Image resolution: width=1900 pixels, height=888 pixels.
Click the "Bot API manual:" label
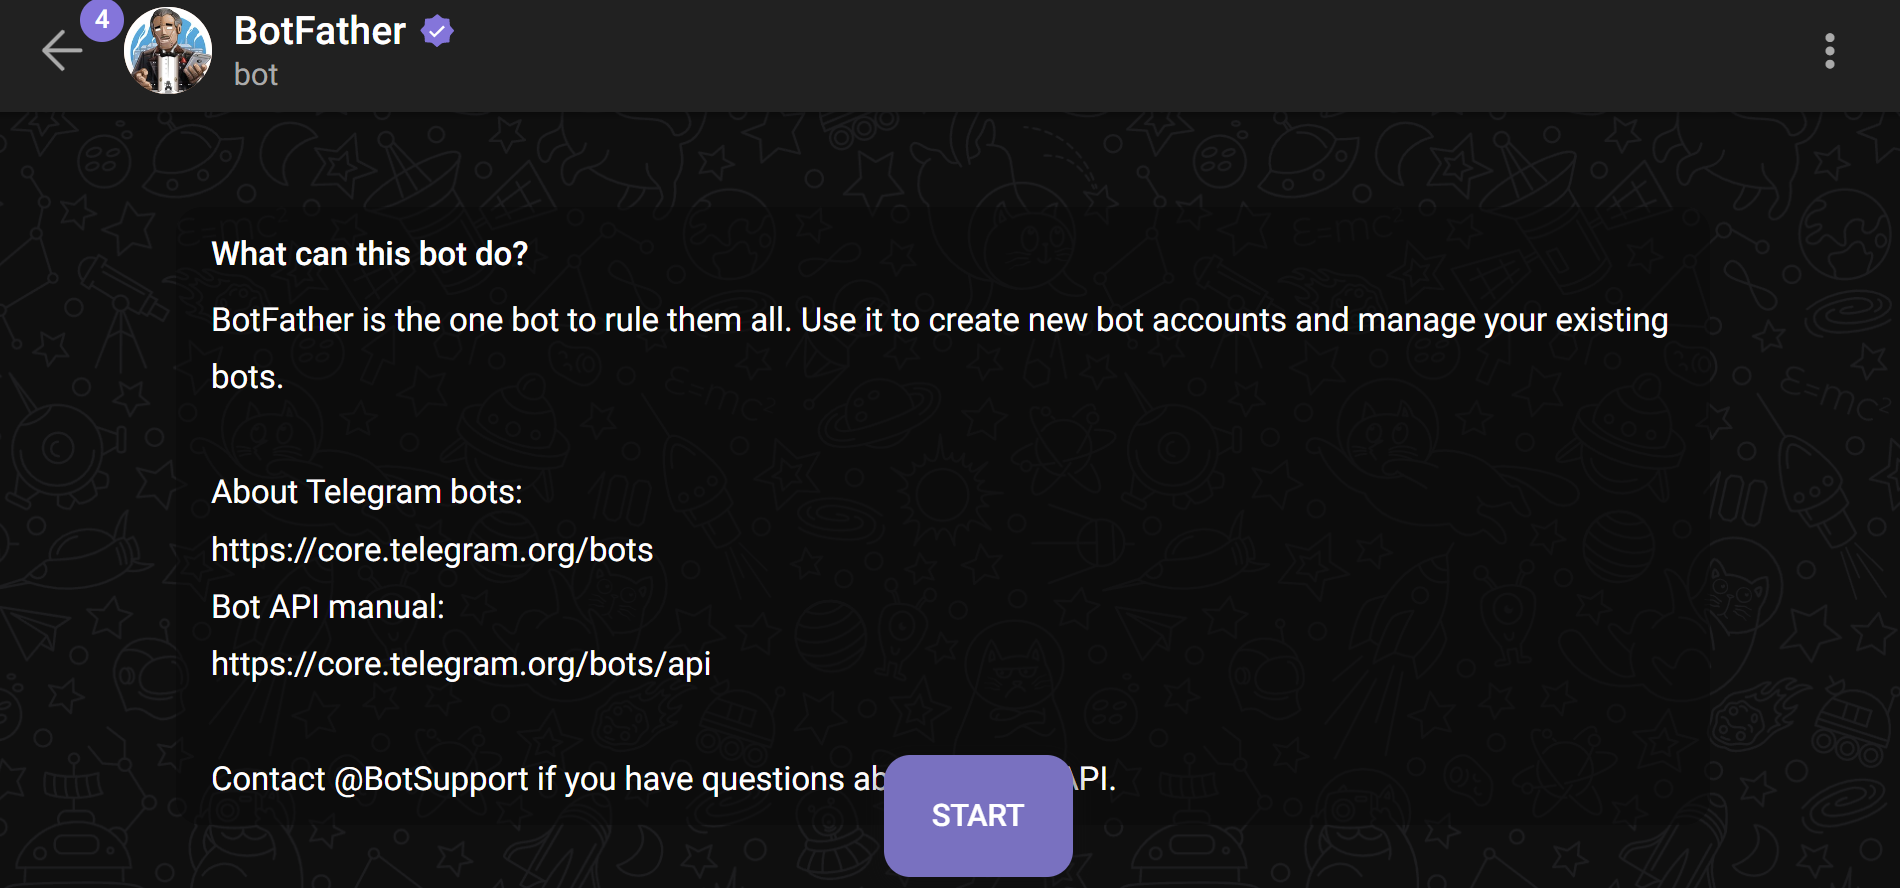click(x=328, y=607)
